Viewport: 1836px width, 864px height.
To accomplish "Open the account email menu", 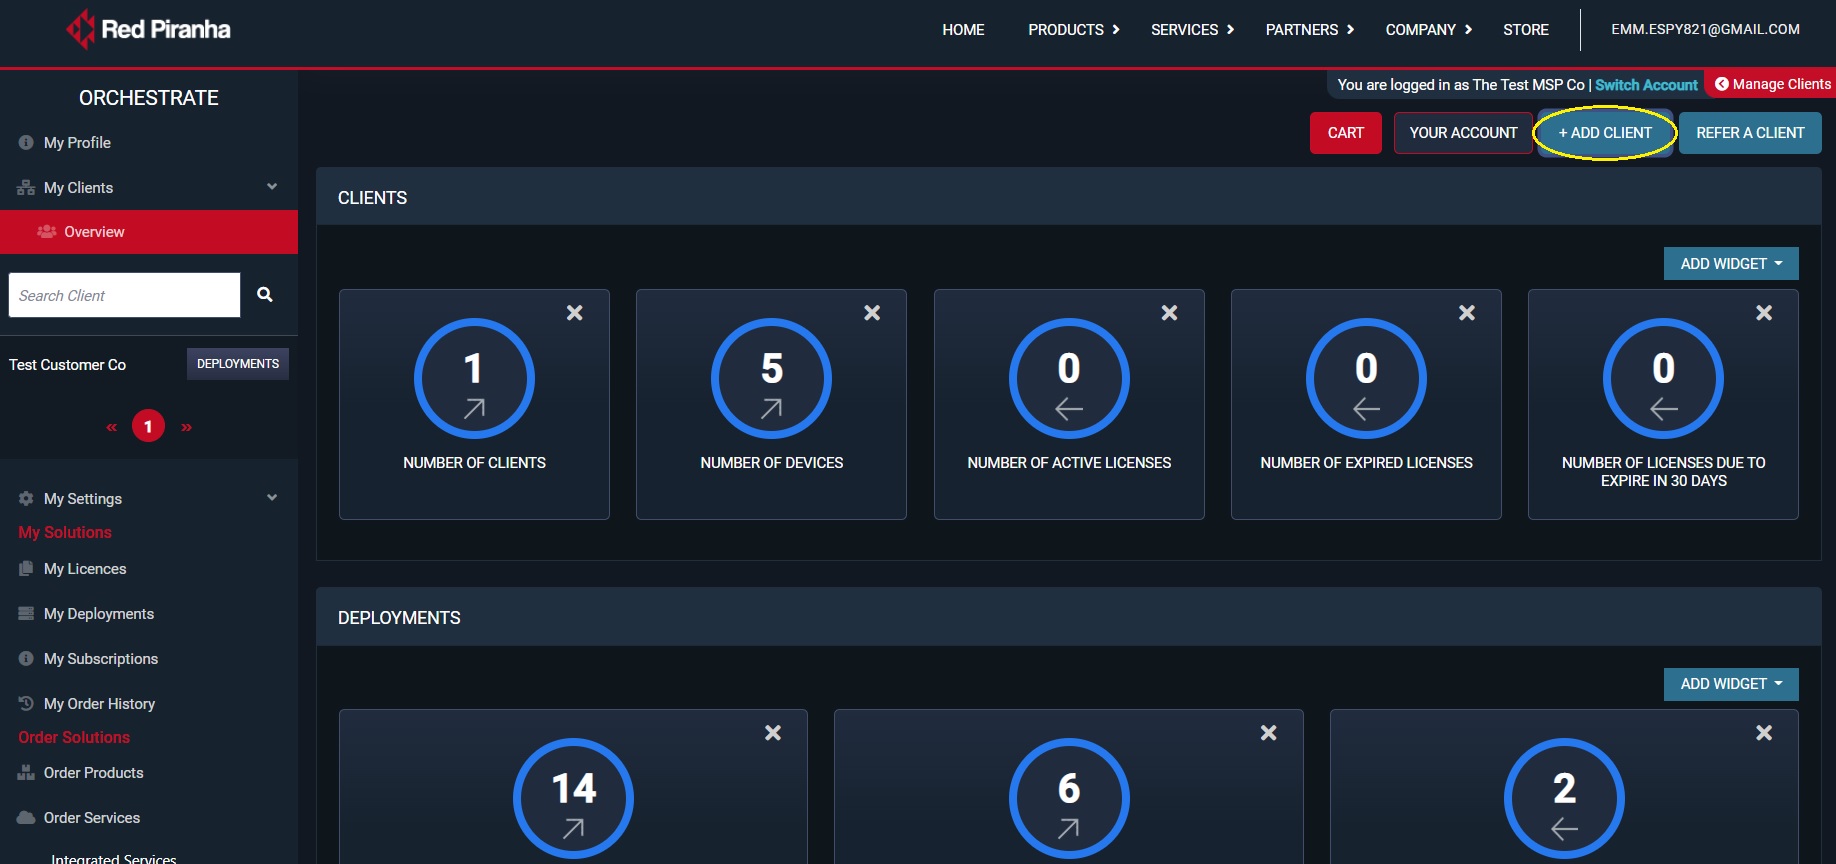I will [1705, 30].
